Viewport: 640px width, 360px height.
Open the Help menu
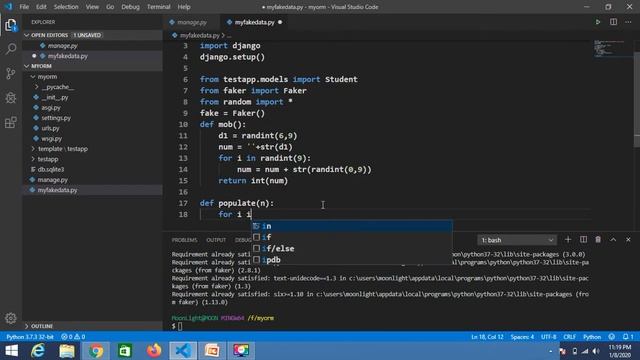(x=184, y=7)
